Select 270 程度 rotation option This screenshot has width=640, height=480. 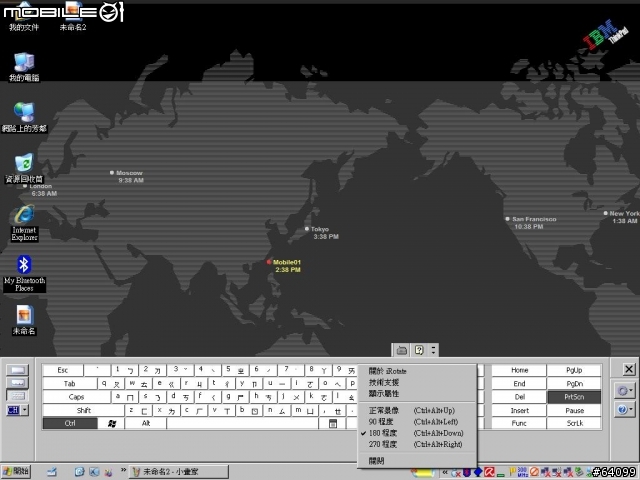click(417, 444)
